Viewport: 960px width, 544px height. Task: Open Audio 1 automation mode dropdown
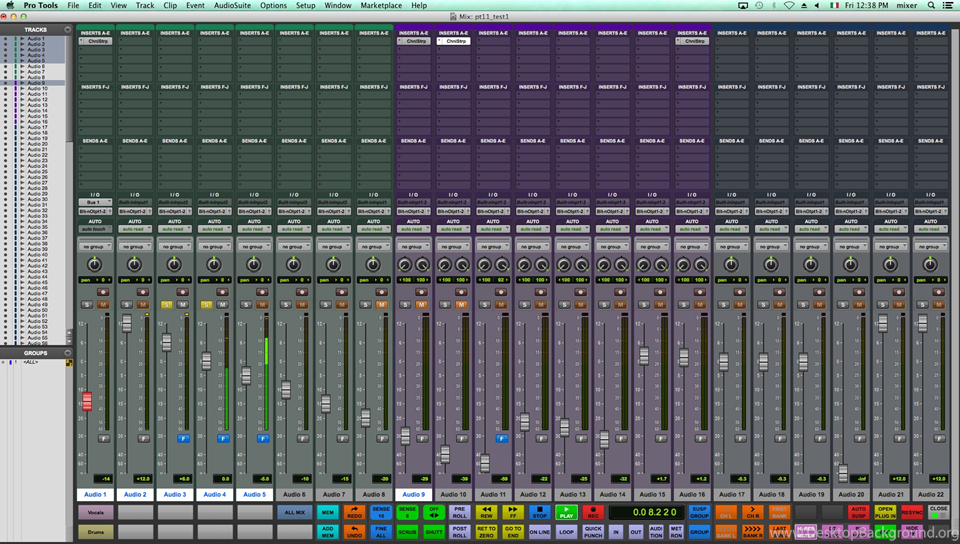tap(95, 229)
